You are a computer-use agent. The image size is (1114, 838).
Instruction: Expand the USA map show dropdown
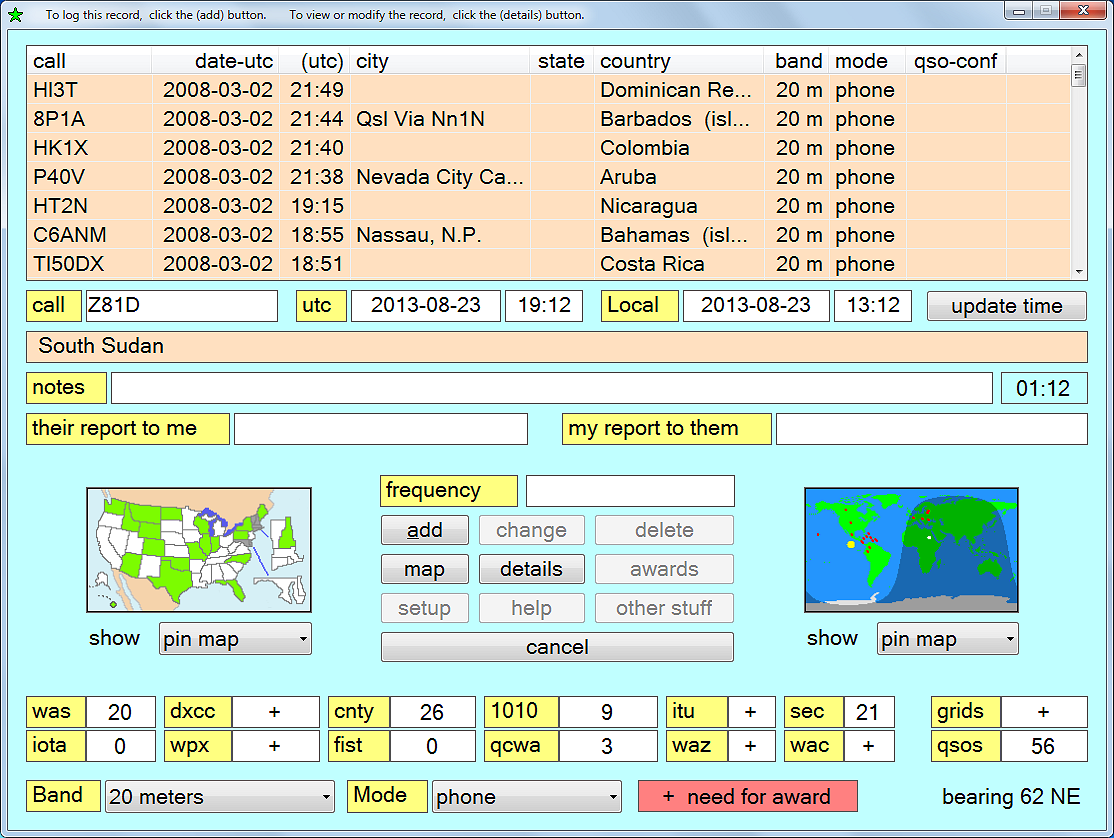pos(235,639)
